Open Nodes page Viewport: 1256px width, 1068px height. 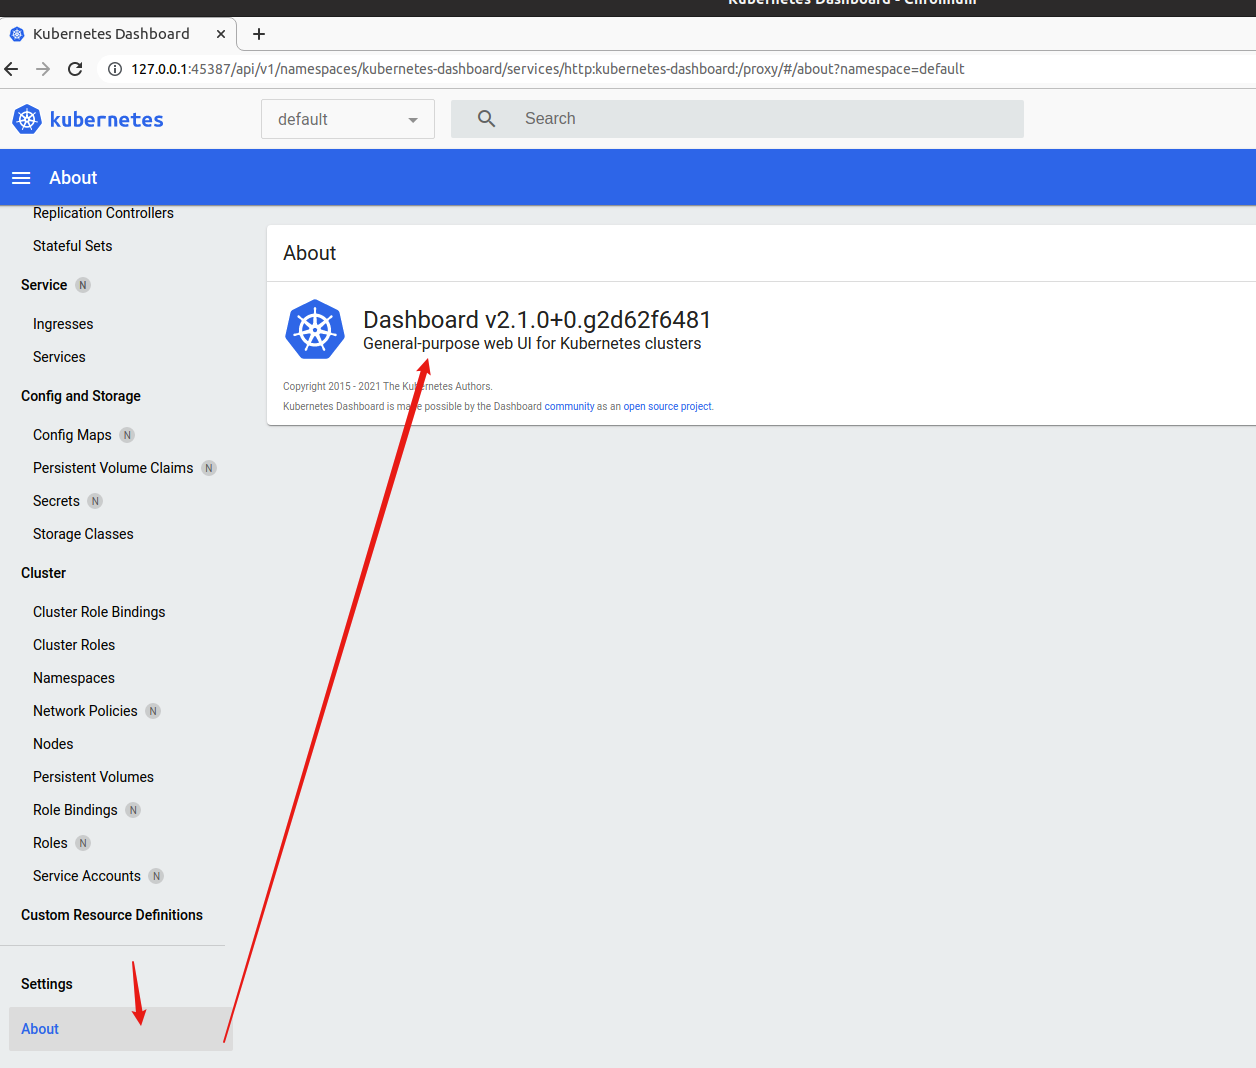[53, 744]
